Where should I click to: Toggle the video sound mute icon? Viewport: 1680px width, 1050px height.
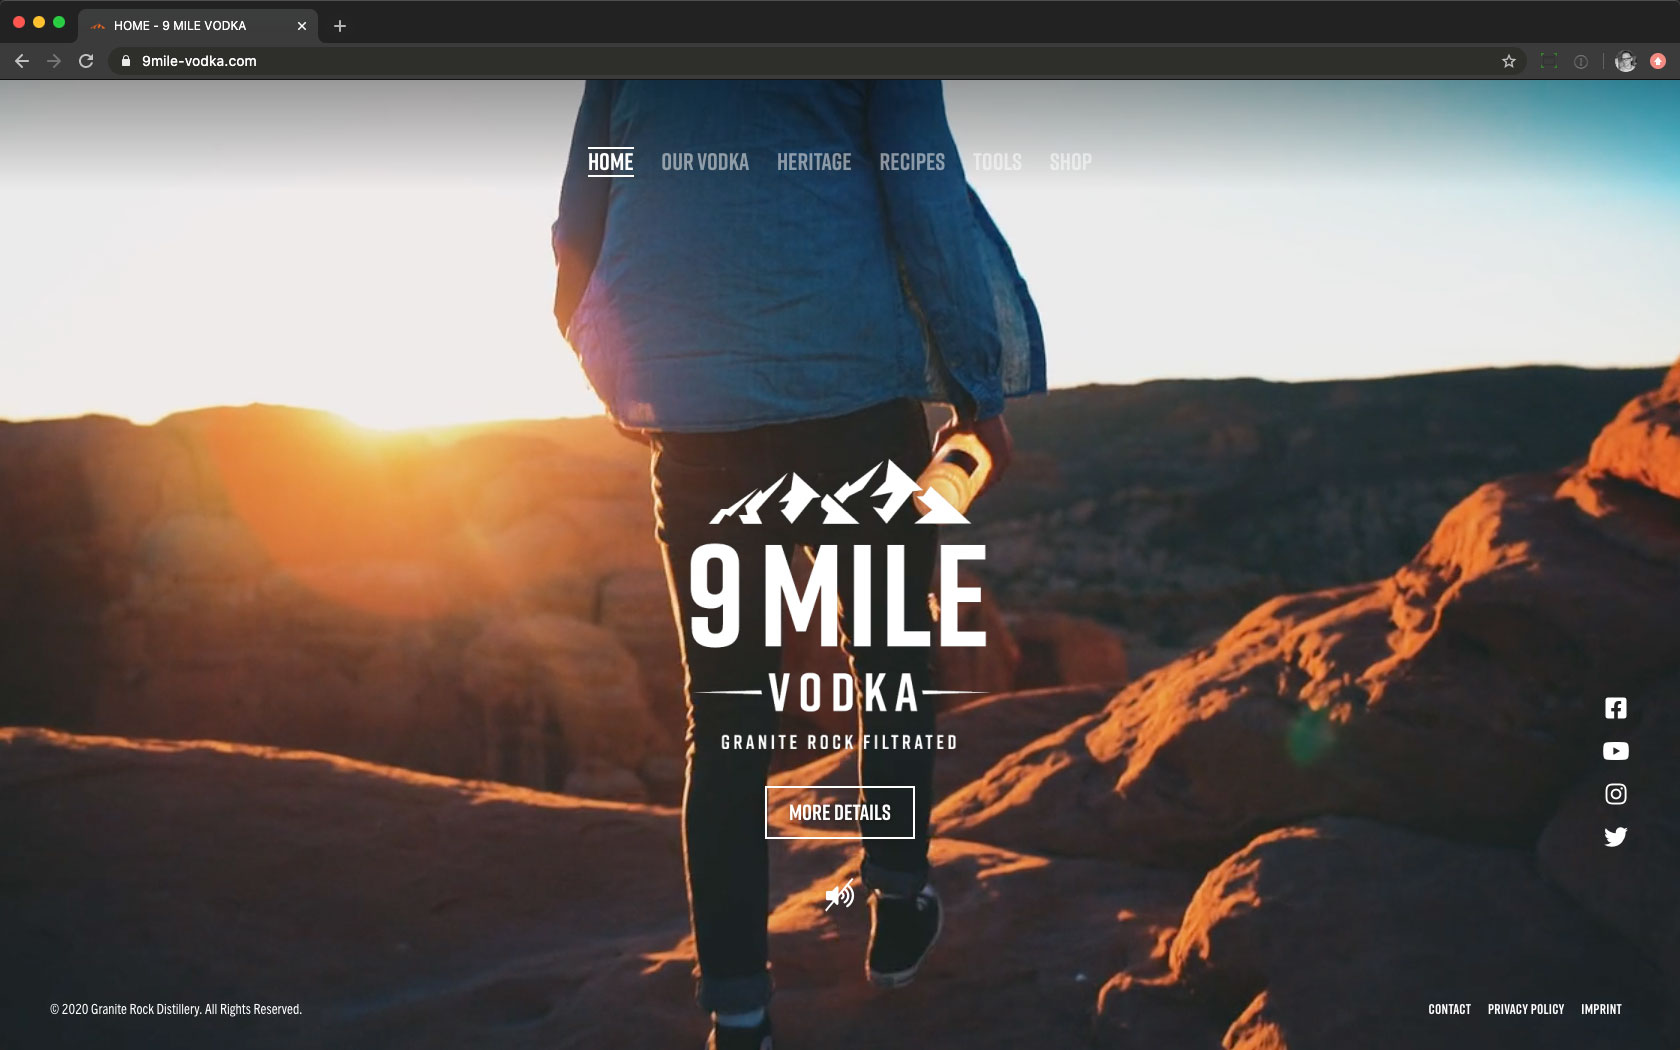pos(839,895)
